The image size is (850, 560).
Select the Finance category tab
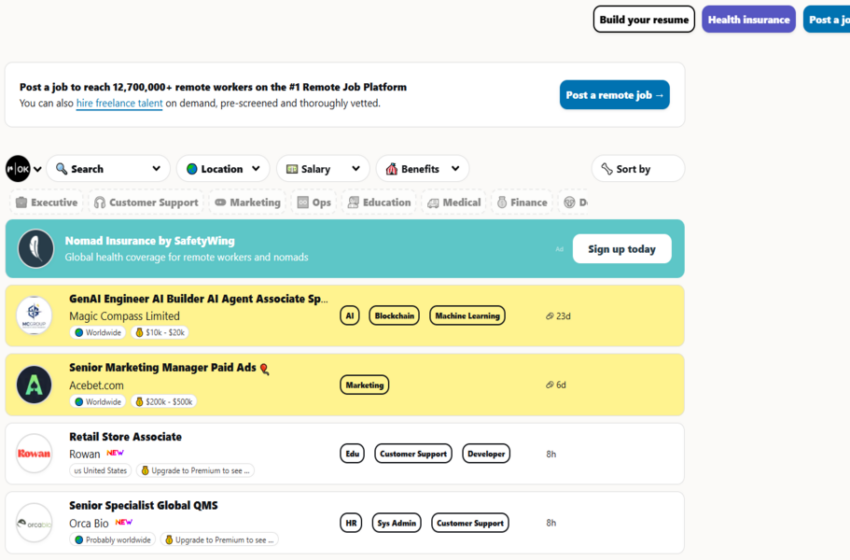click(522, 202)
